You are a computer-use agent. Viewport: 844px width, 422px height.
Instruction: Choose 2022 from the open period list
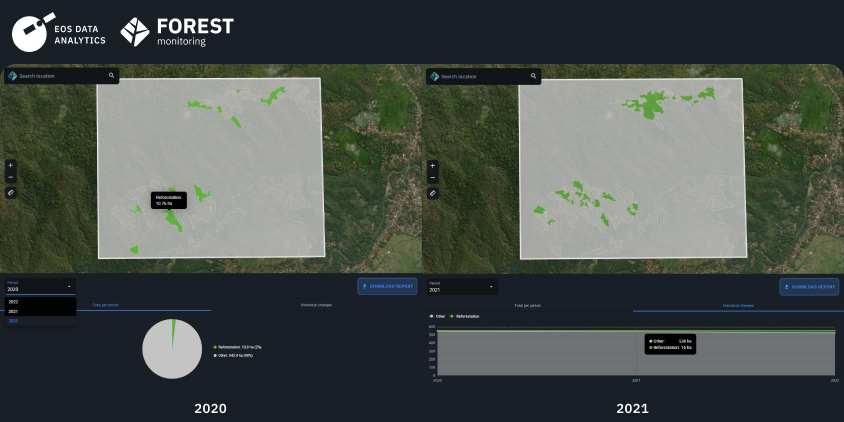click(40, 302)
